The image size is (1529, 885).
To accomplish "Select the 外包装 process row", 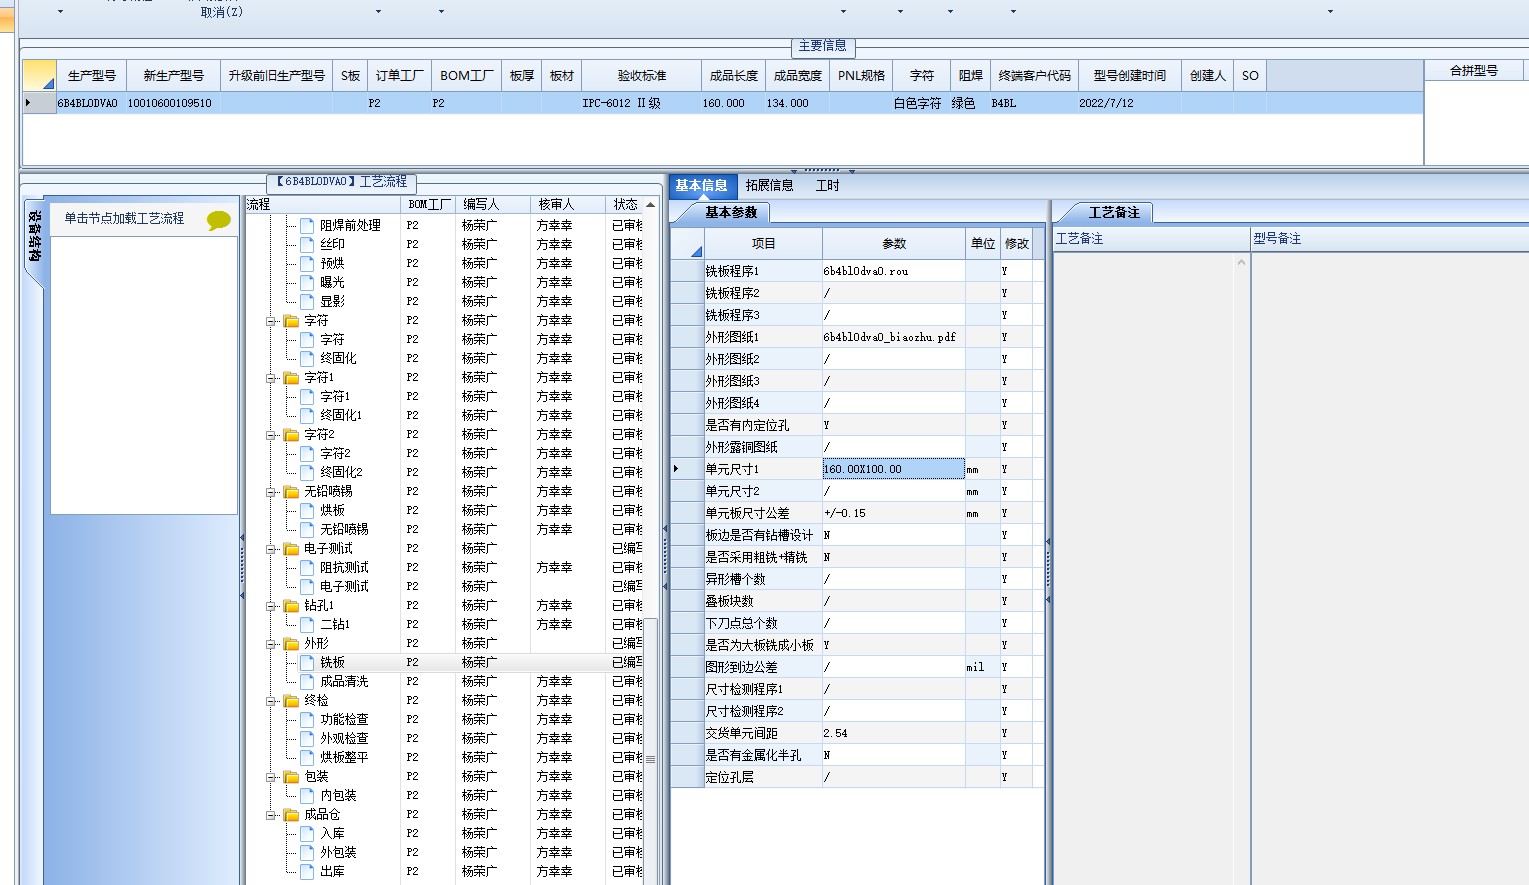I will coord(444,853).
